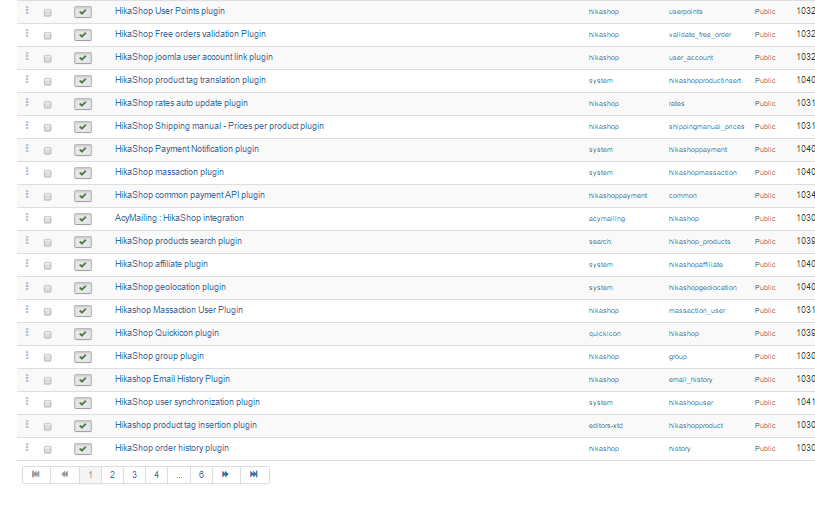The width and height of the screenshot is (815, 512).
Task: Tick the HikaShop affiliate plugin checkbox
Action: coord(48,265)
